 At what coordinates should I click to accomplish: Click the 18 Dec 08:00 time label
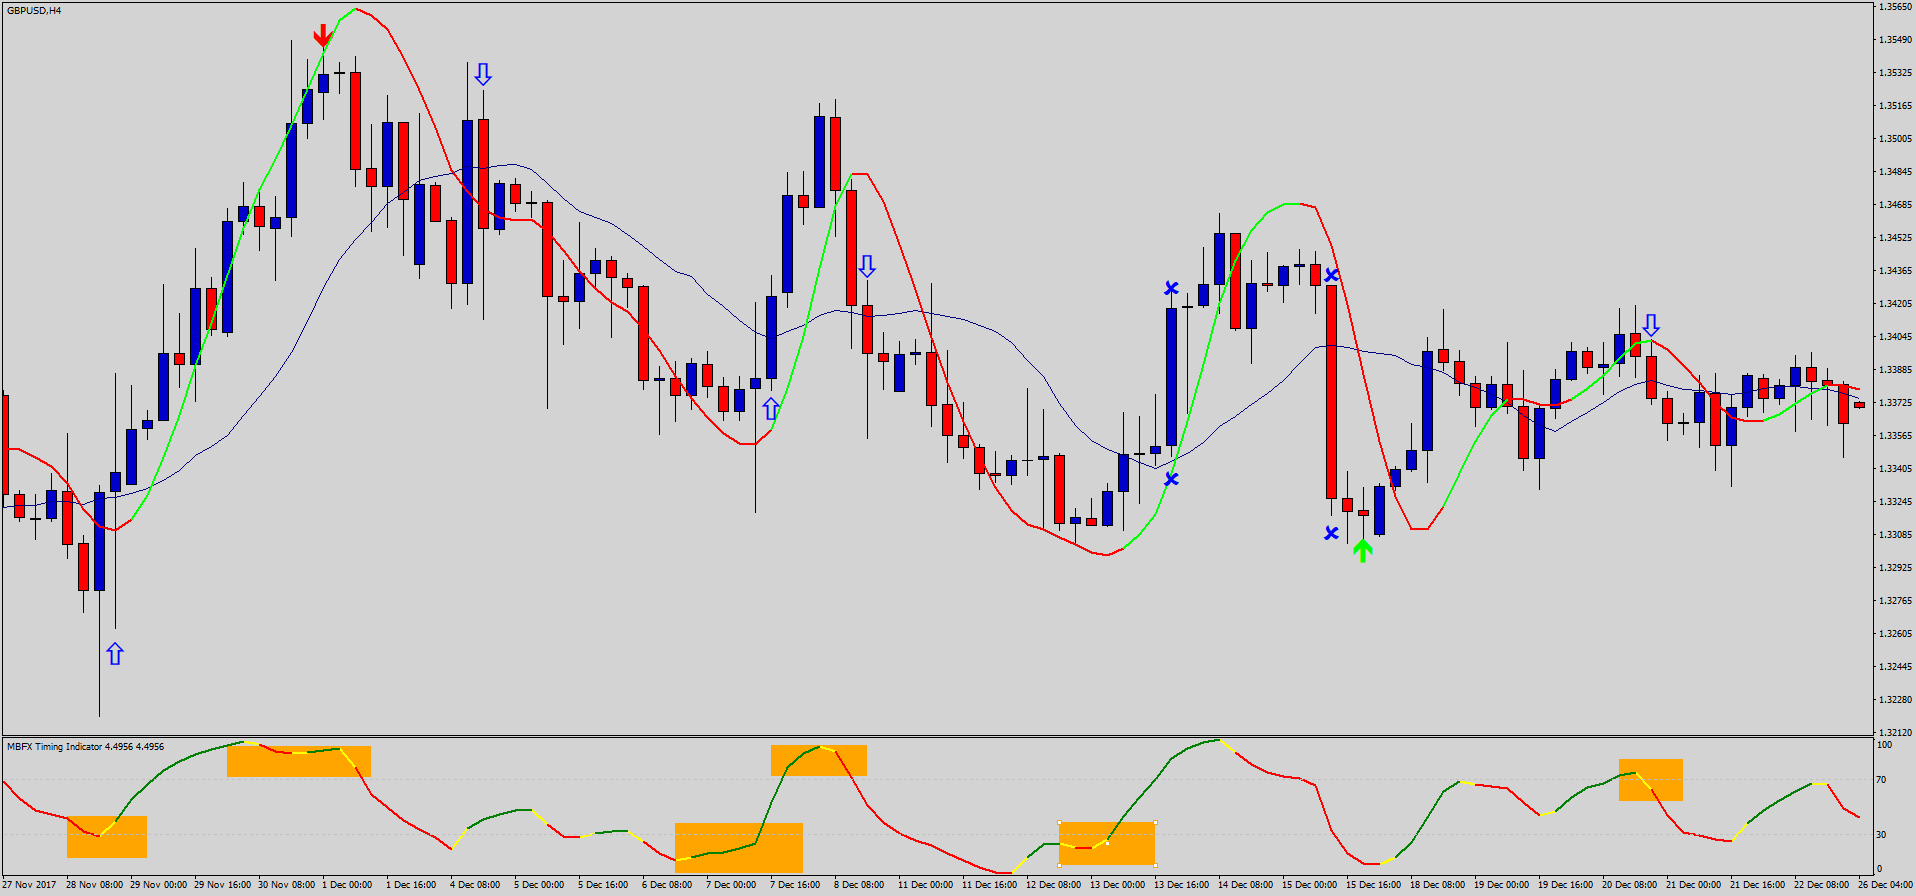coord(1438,885)
